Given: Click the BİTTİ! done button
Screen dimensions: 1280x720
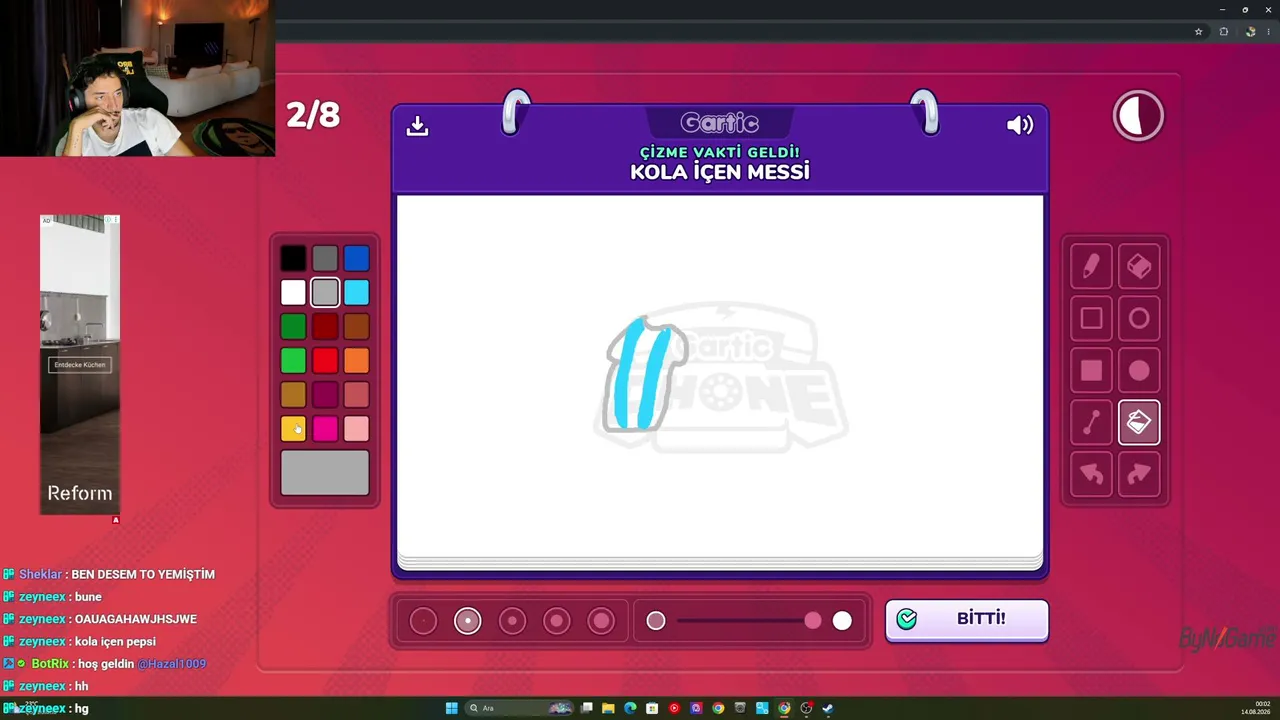Looking at the screenshot, I should (x=967, y=619).
